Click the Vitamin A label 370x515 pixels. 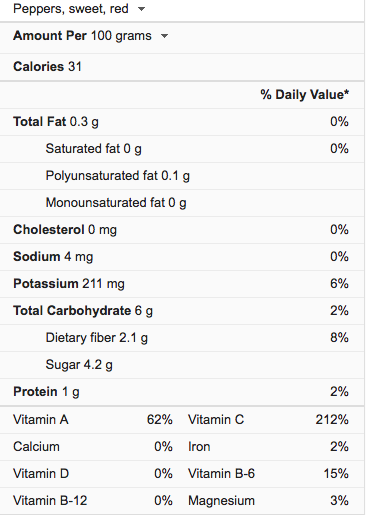pyautogui.click(x=41, y=420)
